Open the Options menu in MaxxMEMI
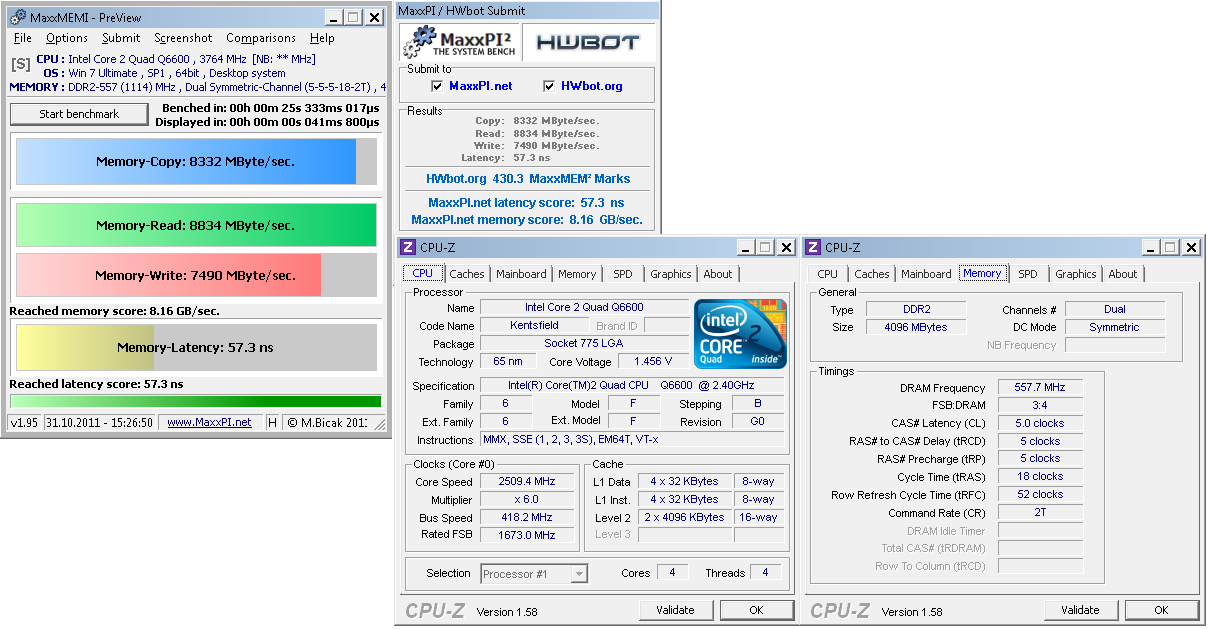The height and width of the screenshot is (629, 1208). 67,38
